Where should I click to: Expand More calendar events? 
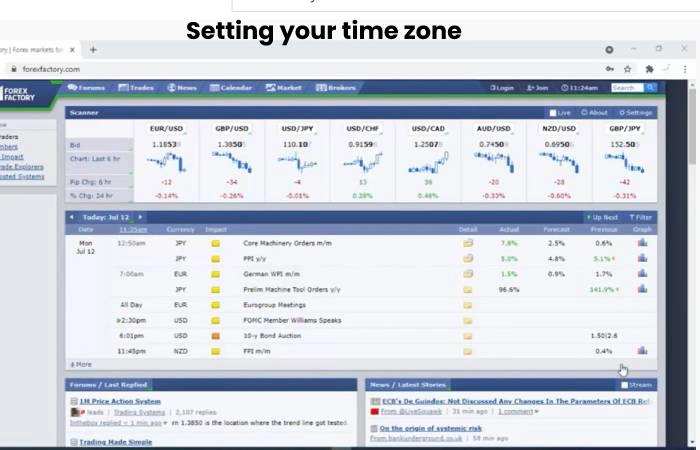pos(81,365)
